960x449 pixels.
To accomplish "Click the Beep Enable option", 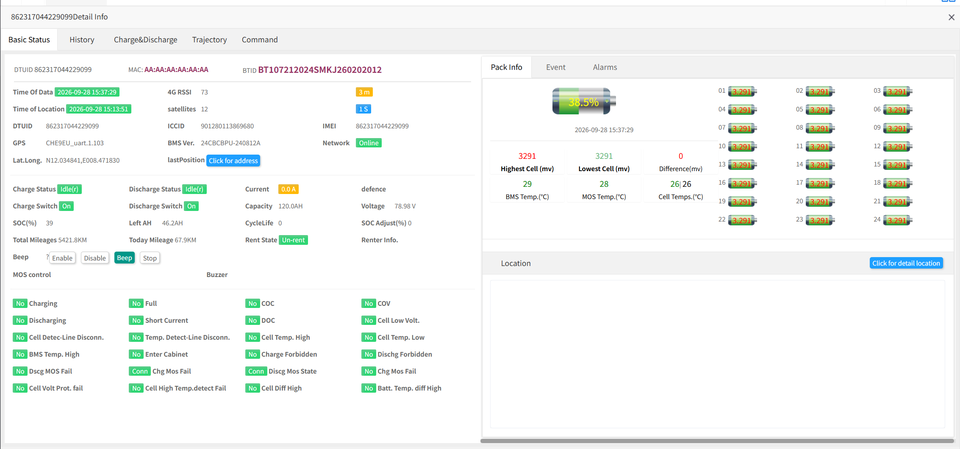I will click(x=62, y=258).
